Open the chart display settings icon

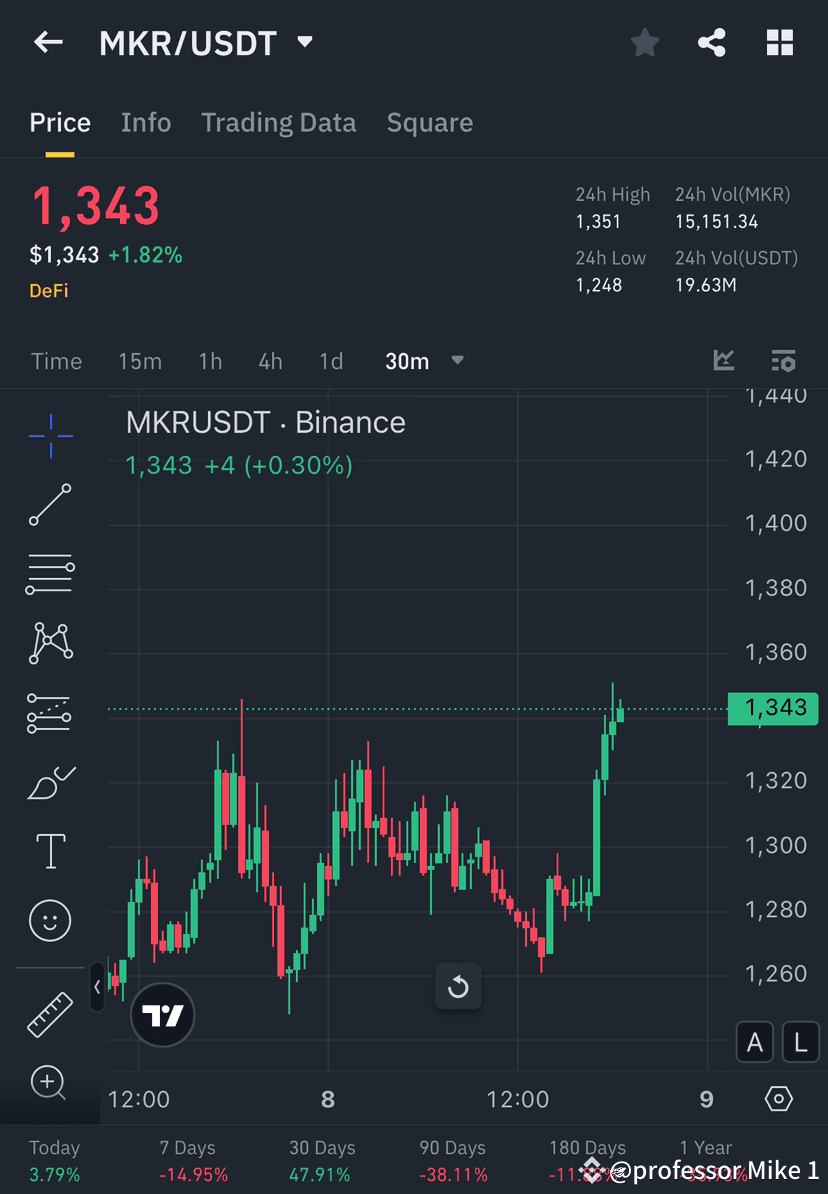pyautogui.click(x=783, y=361)
